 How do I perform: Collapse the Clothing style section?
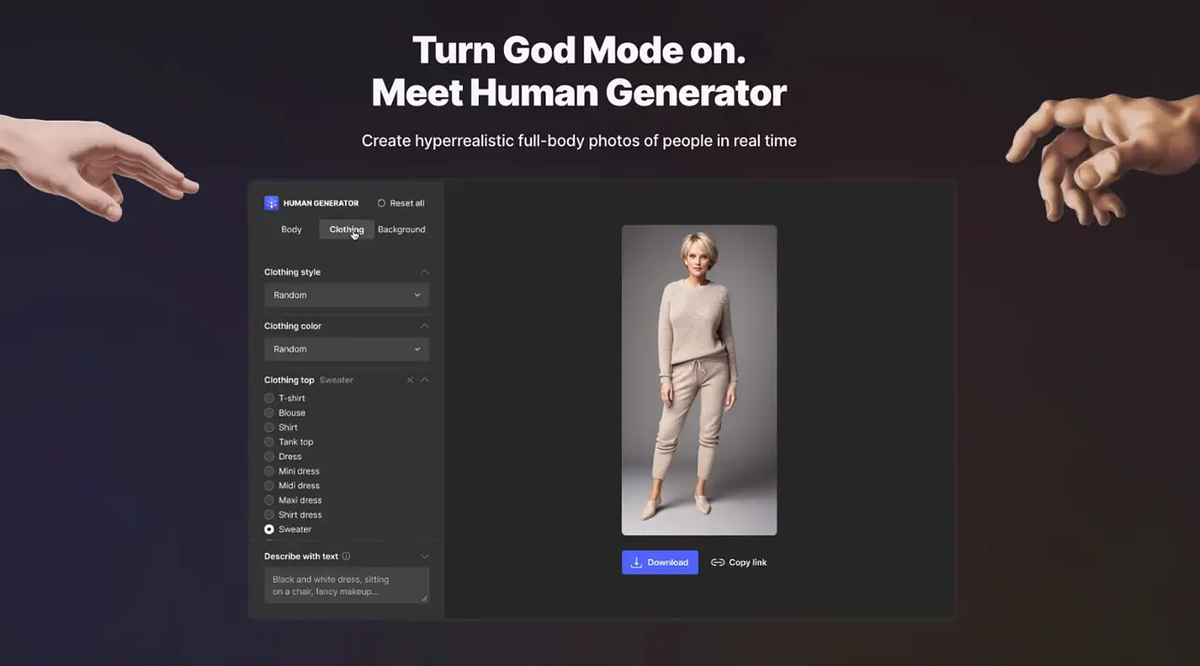click(425, 272)
